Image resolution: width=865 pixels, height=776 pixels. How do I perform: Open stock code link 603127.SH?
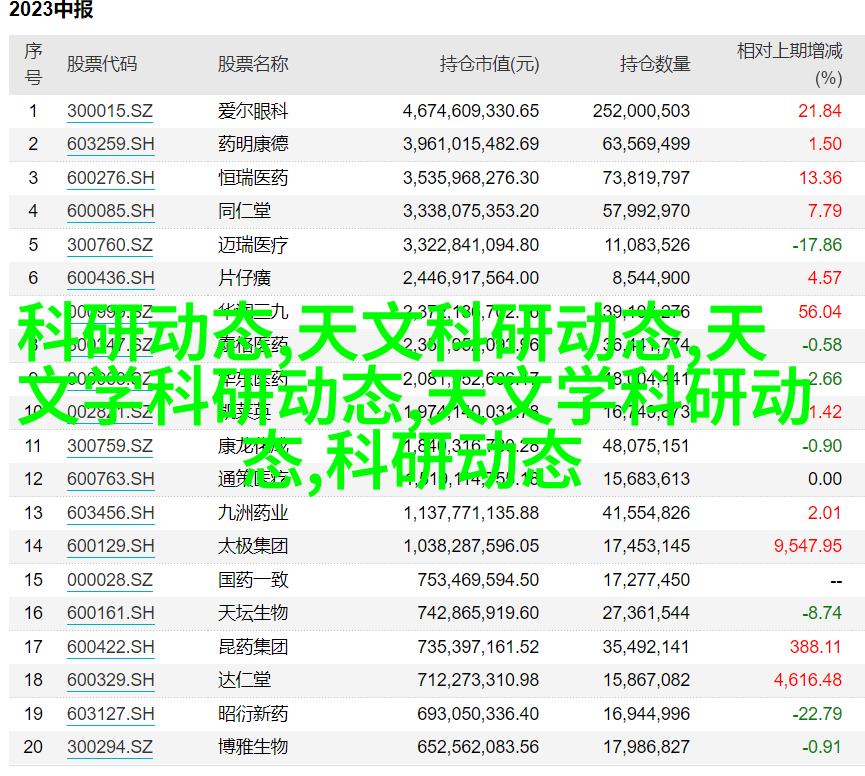pos(110,714)
